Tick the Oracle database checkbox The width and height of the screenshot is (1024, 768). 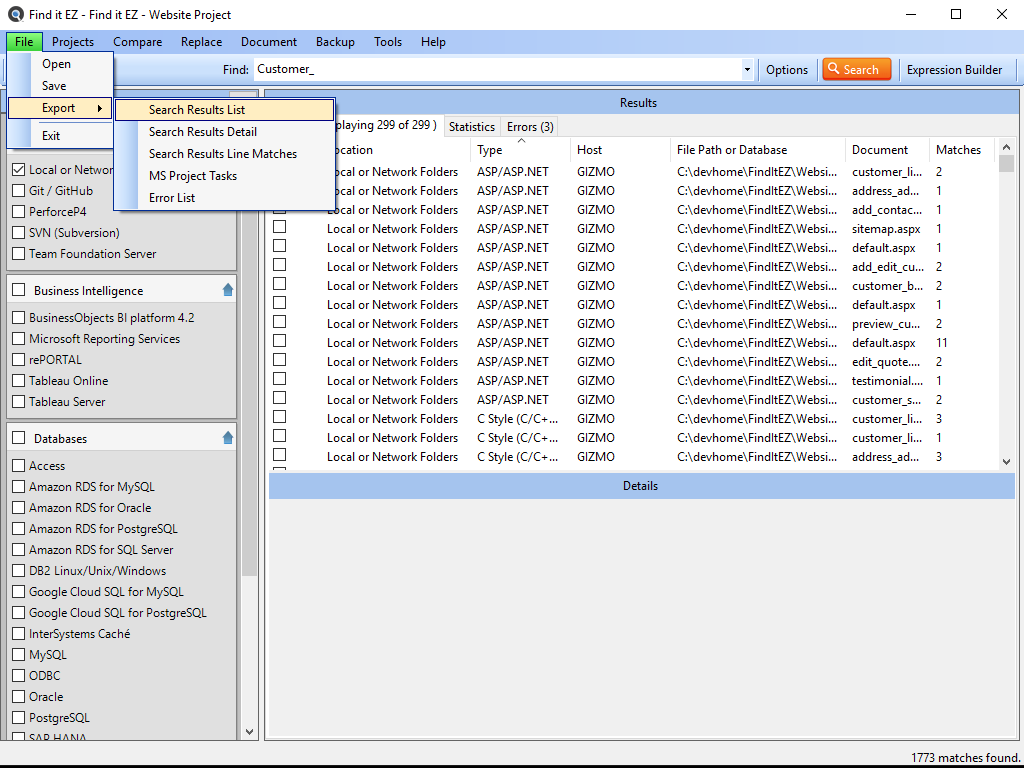click(19, 696)
